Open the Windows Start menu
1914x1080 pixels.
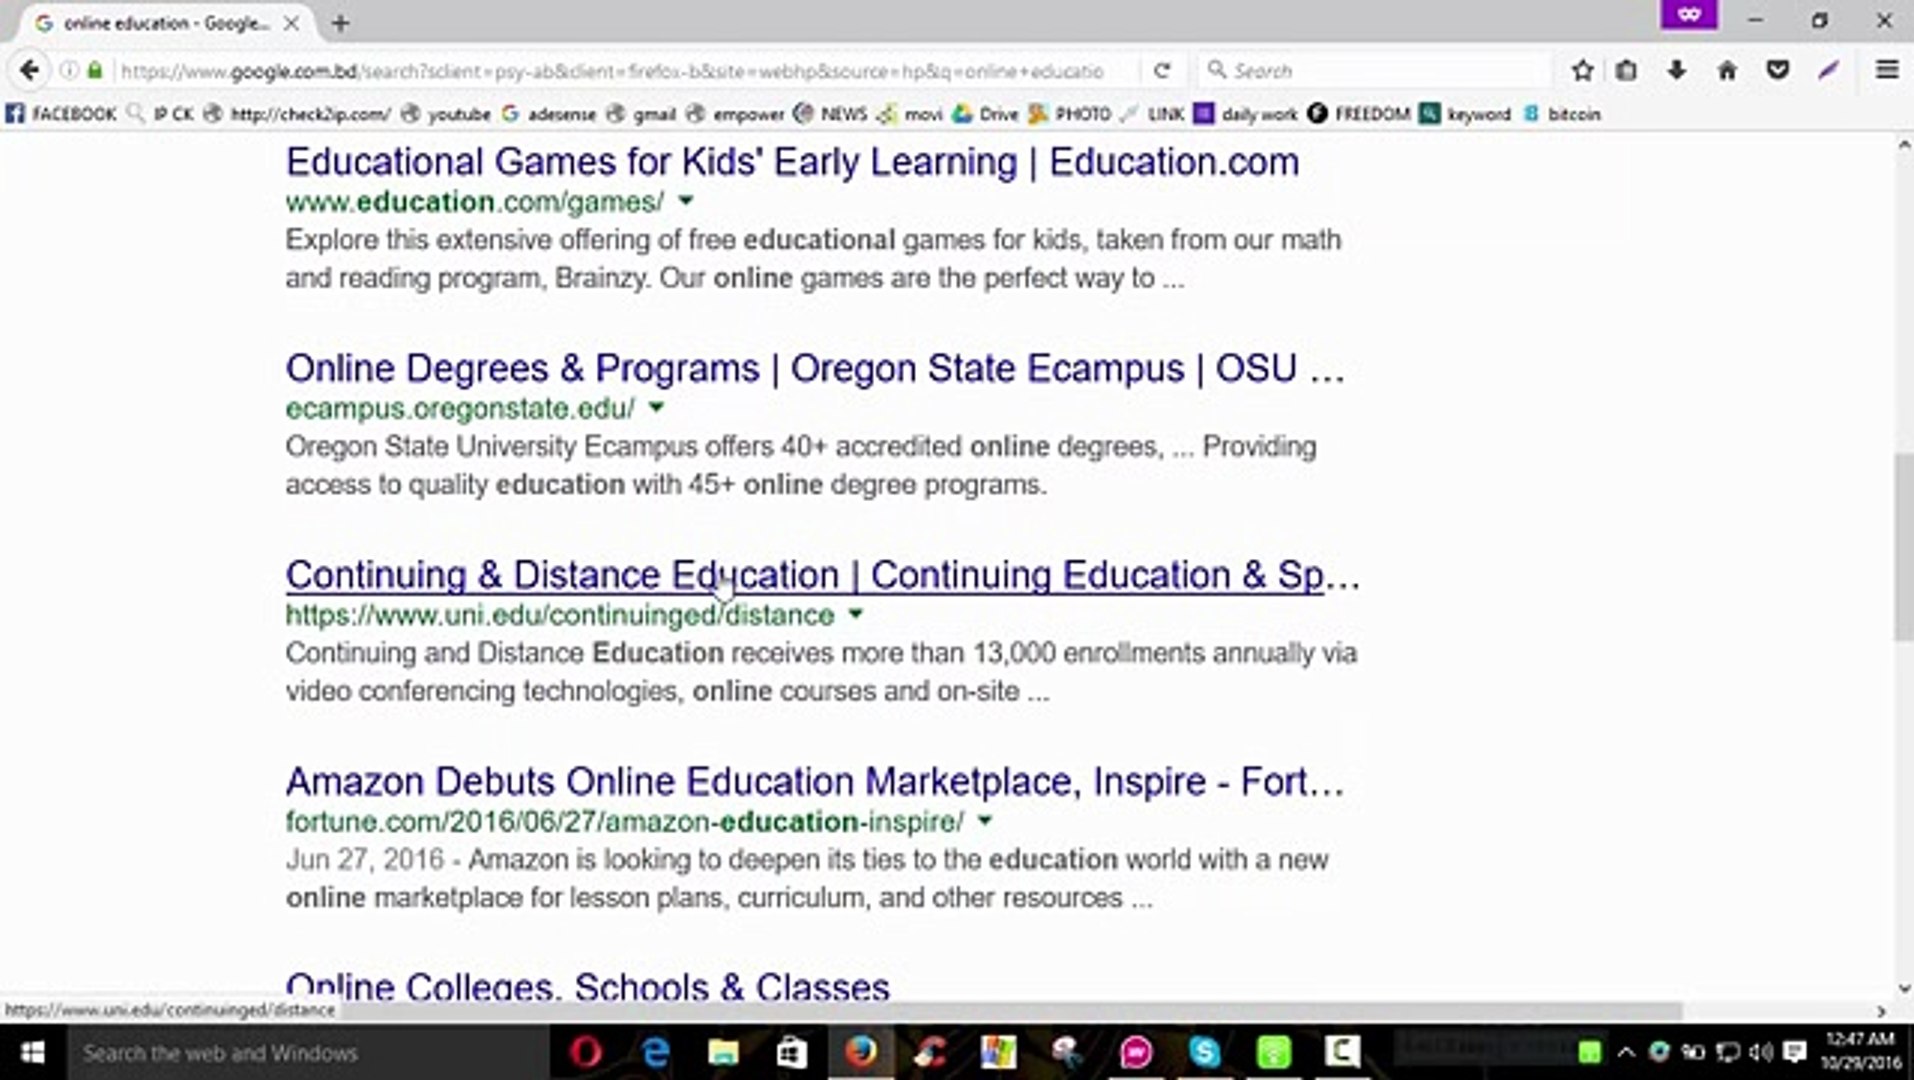(x=32, y=1052)
